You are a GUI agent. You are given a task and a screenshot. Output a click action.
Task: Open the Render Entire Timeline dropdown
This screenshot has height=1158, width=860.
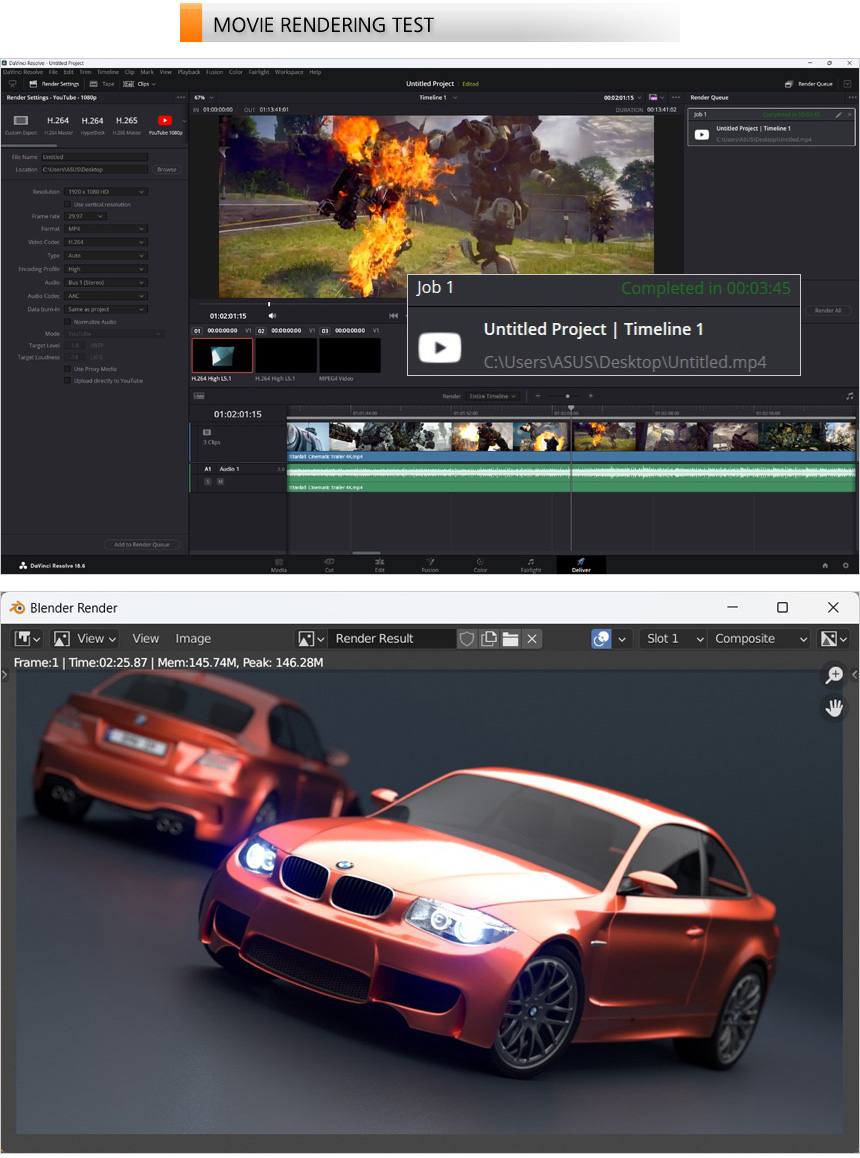click(x=493, y=397)
